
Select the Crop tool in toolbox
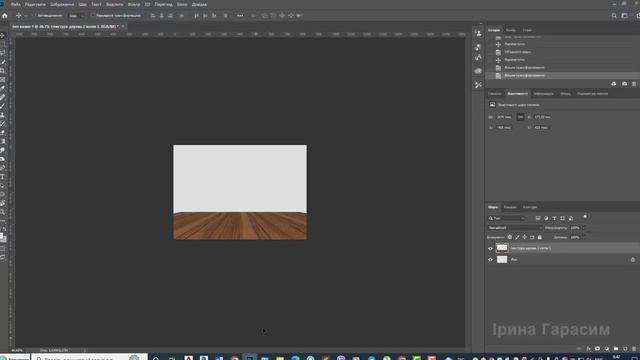pyautogui.click(x=2, y=71)
